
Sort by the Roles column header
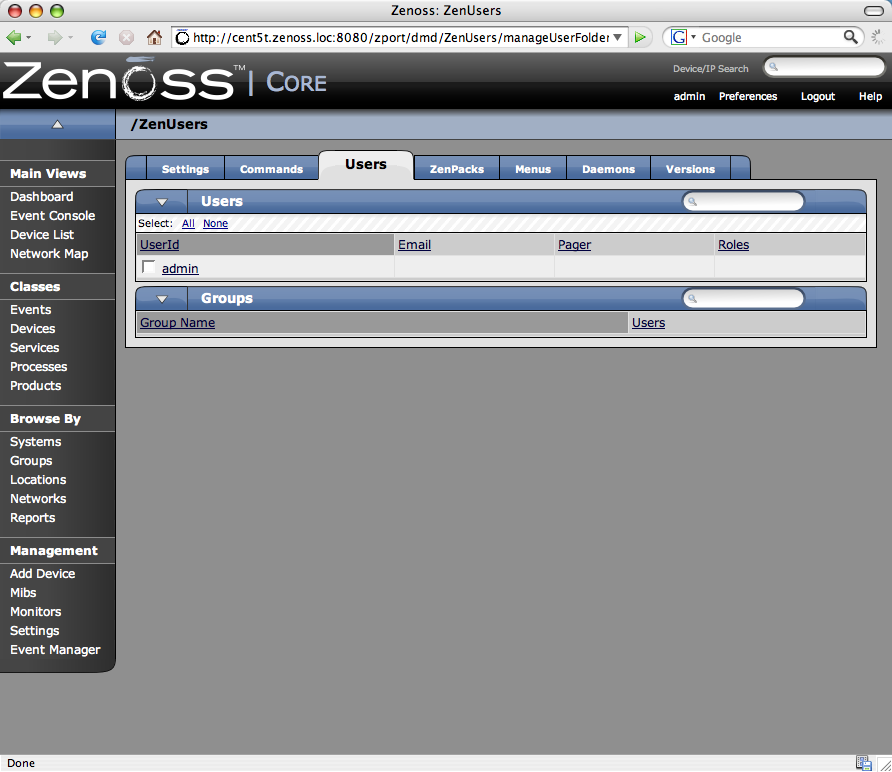[x=733, y=245]
